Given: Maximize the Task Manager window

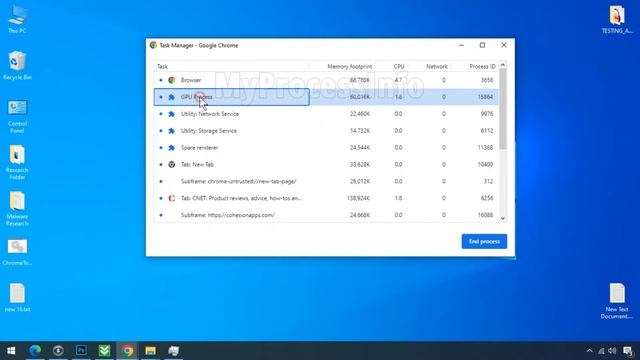Looking at the screenshot, I should [x=482, y=45].
